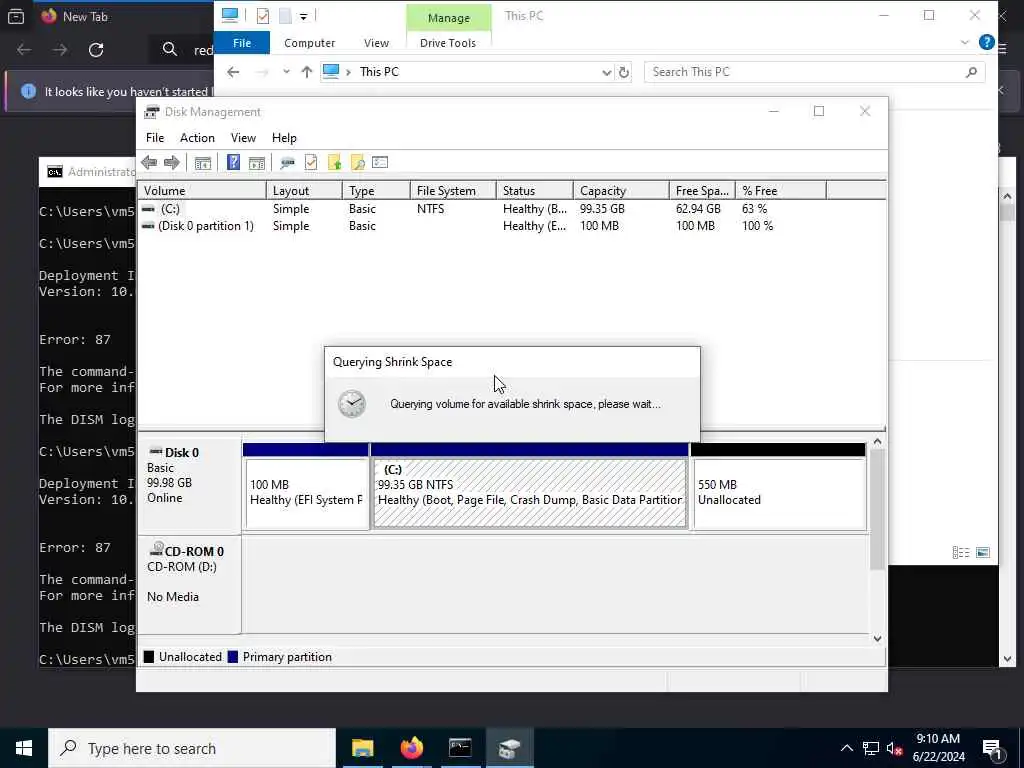Image resolution: width=1024 pixels, height=768 pixels.
Task: Sort by the Capacity column header
Action: (621, 191)
